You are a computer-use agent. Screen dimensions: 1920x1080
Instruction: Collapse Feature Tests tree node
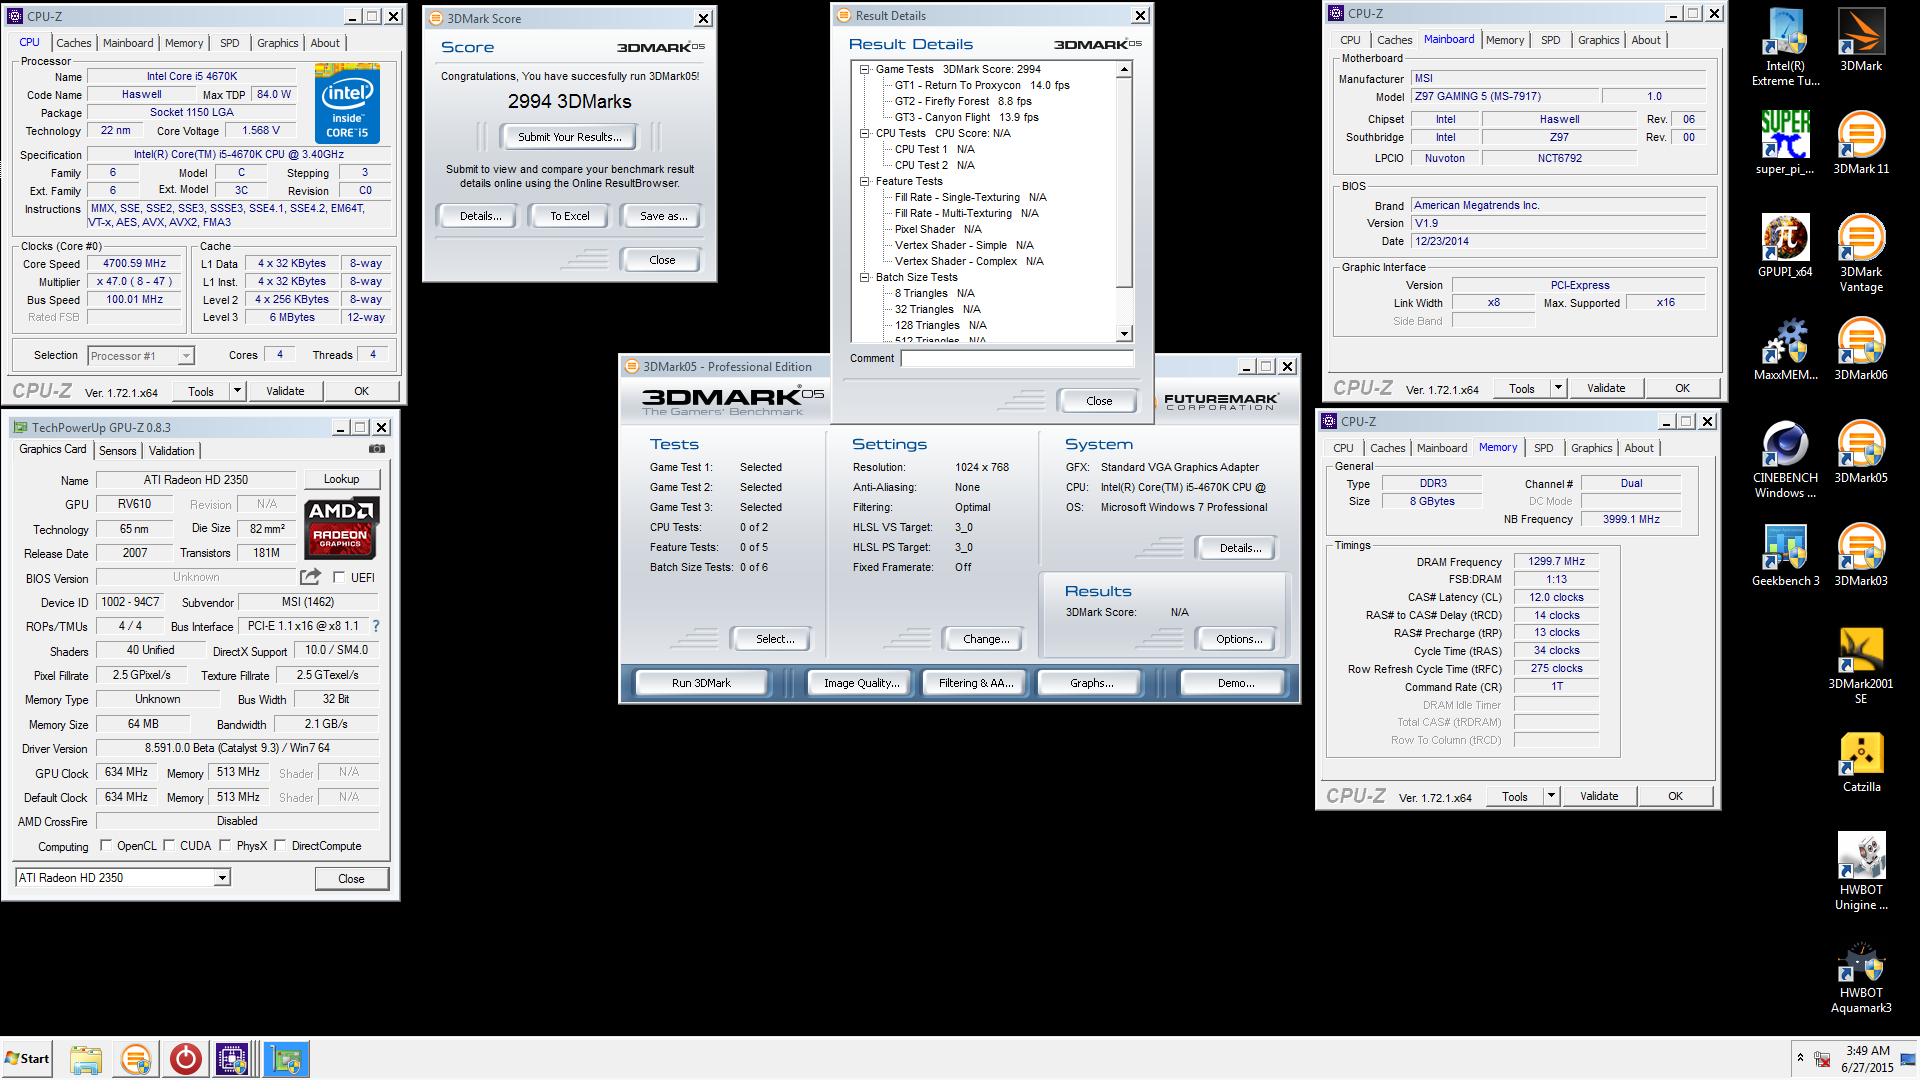865,181
